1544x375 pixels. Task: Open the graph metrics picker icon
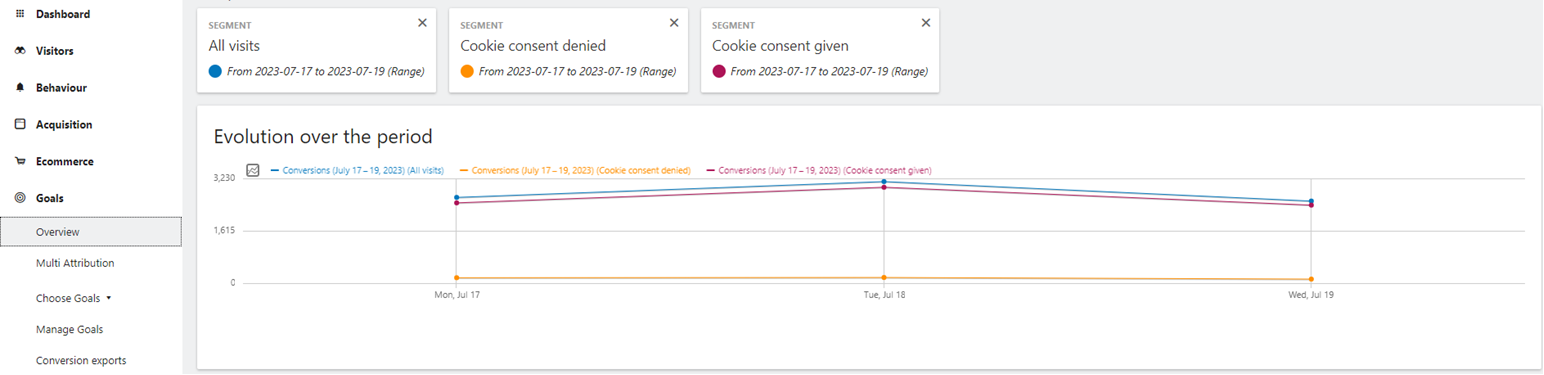tap(253, 171)
